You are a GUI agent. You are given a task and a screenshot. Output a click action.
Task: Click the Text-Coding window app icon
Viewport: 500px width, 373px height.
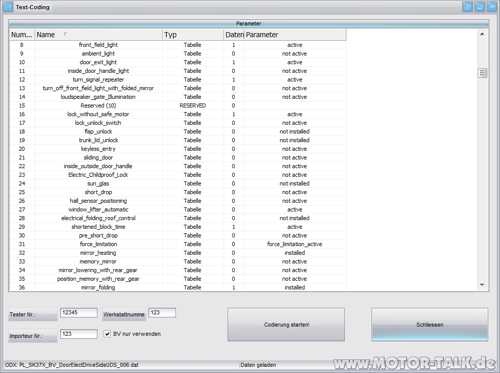(x=8, y=7)
